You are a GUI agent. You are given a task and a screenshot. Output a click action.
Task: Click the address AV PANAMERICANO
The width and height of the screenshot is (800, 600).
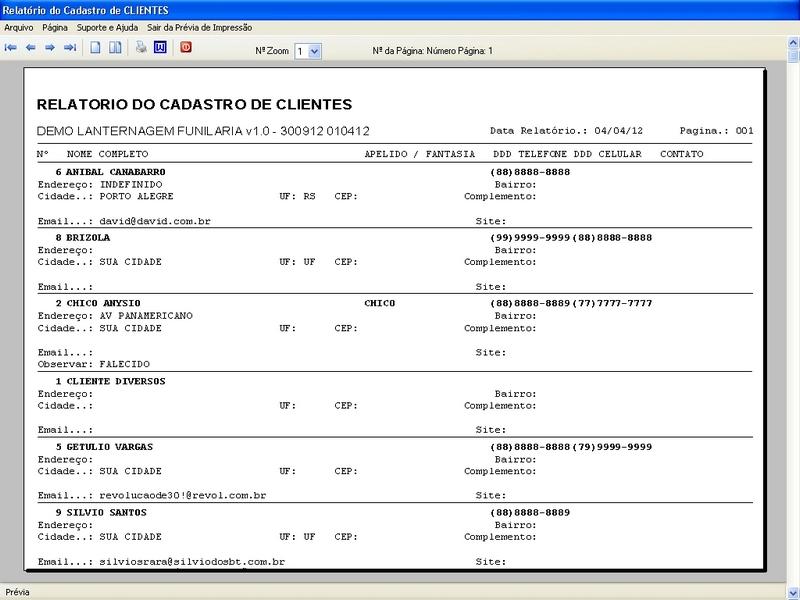[x=146, y=316]
